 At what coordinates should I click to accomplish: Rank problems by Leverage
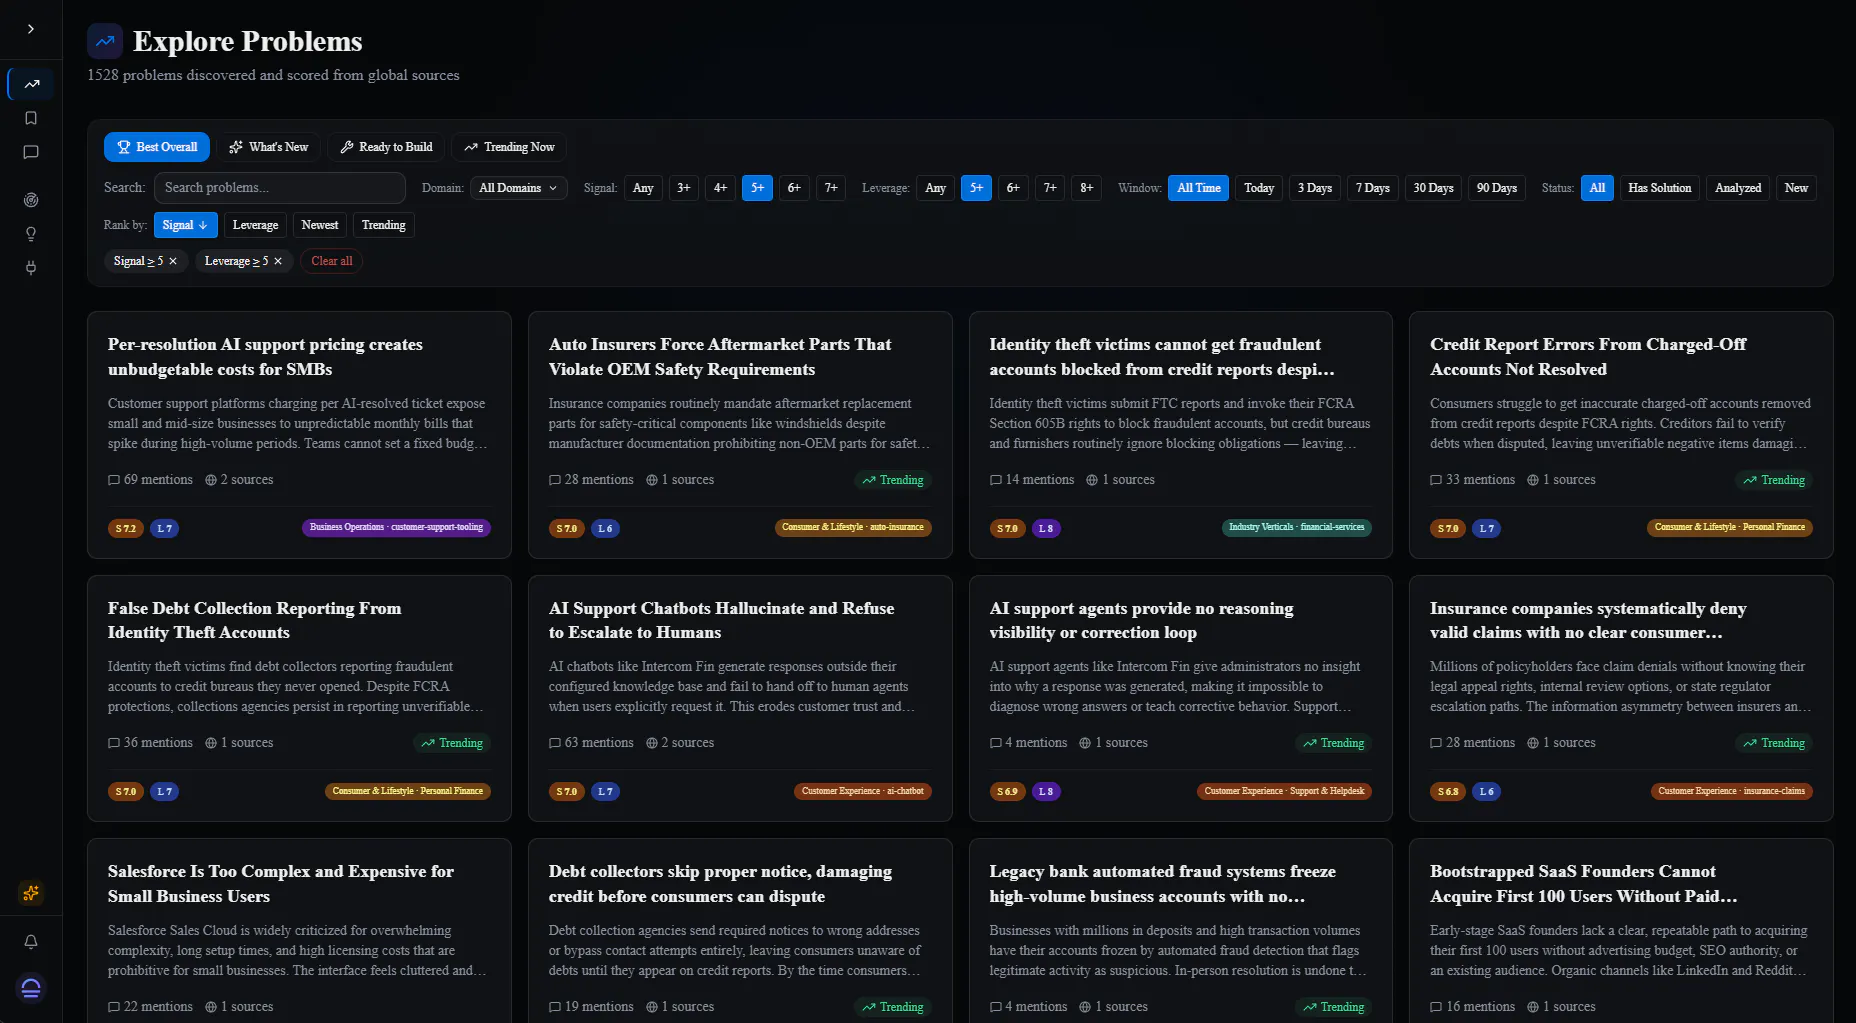coord(255,225)
